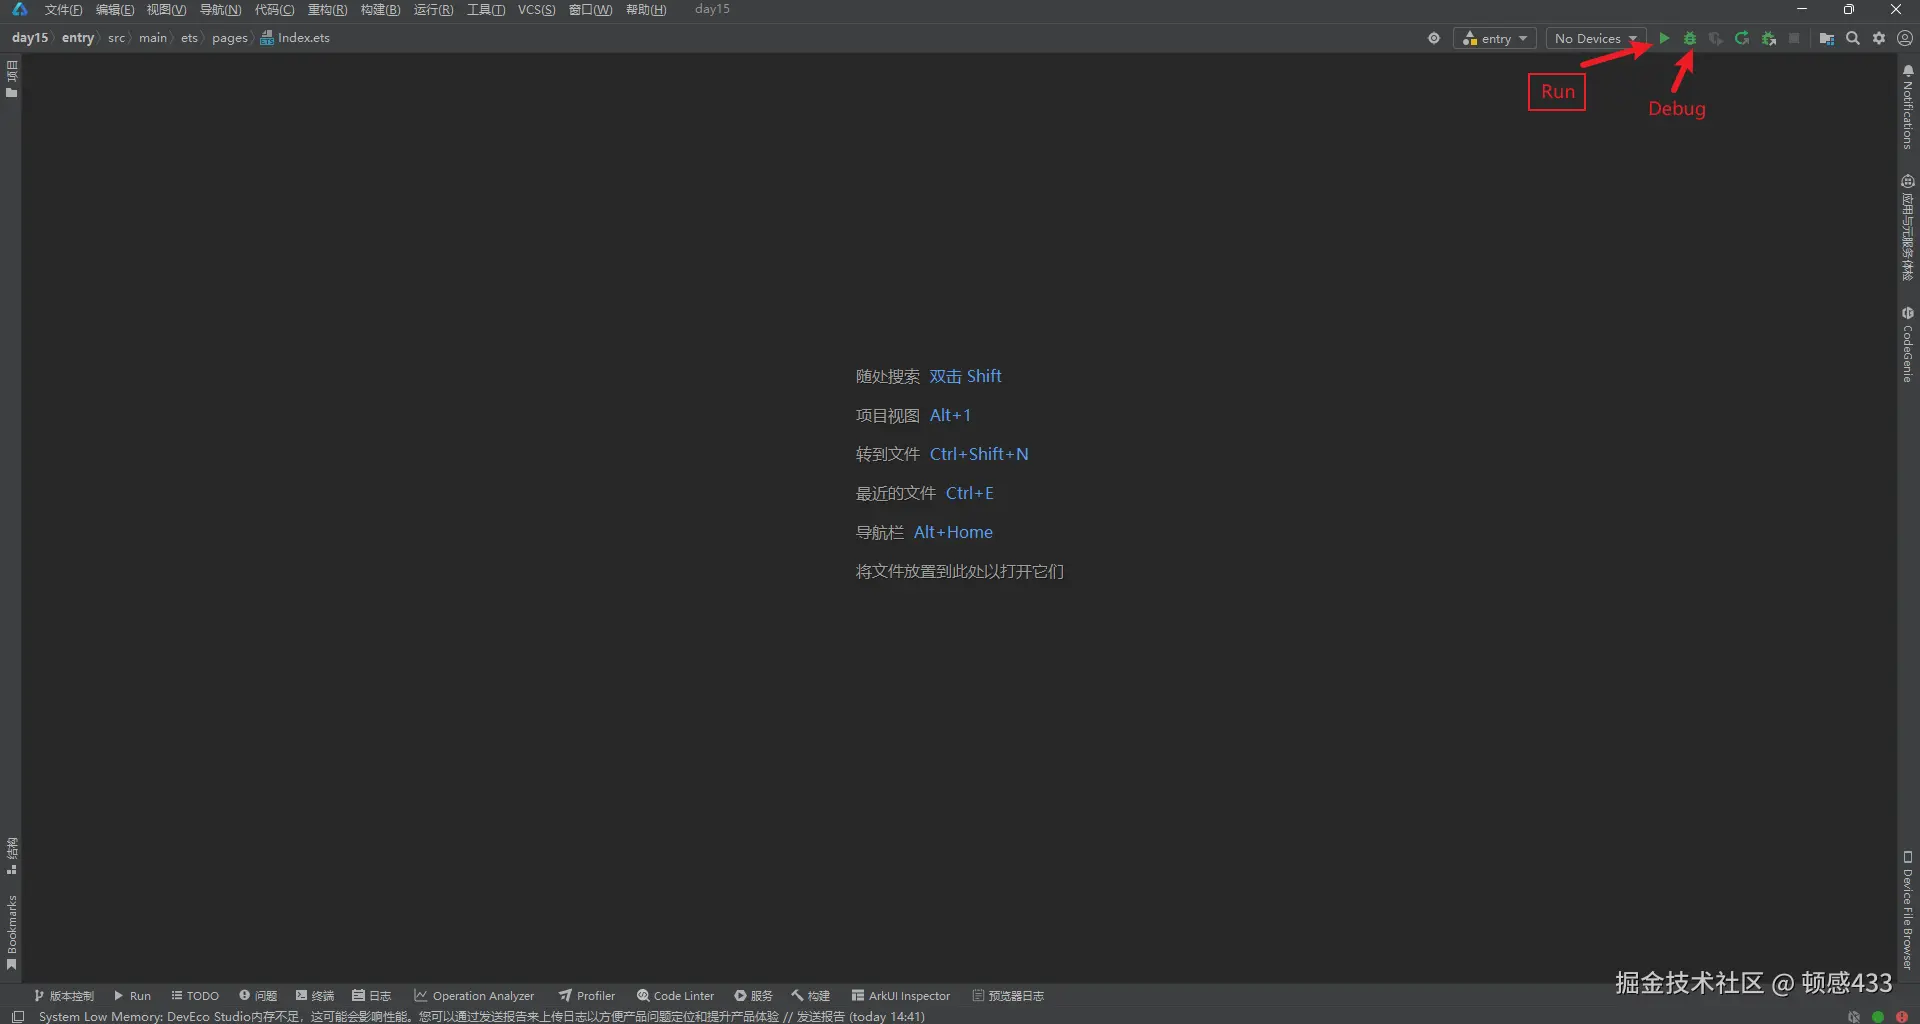Open the Profiler tab
The height and width of the screenshot is (1024, 1920).
(x=587, y=996)
